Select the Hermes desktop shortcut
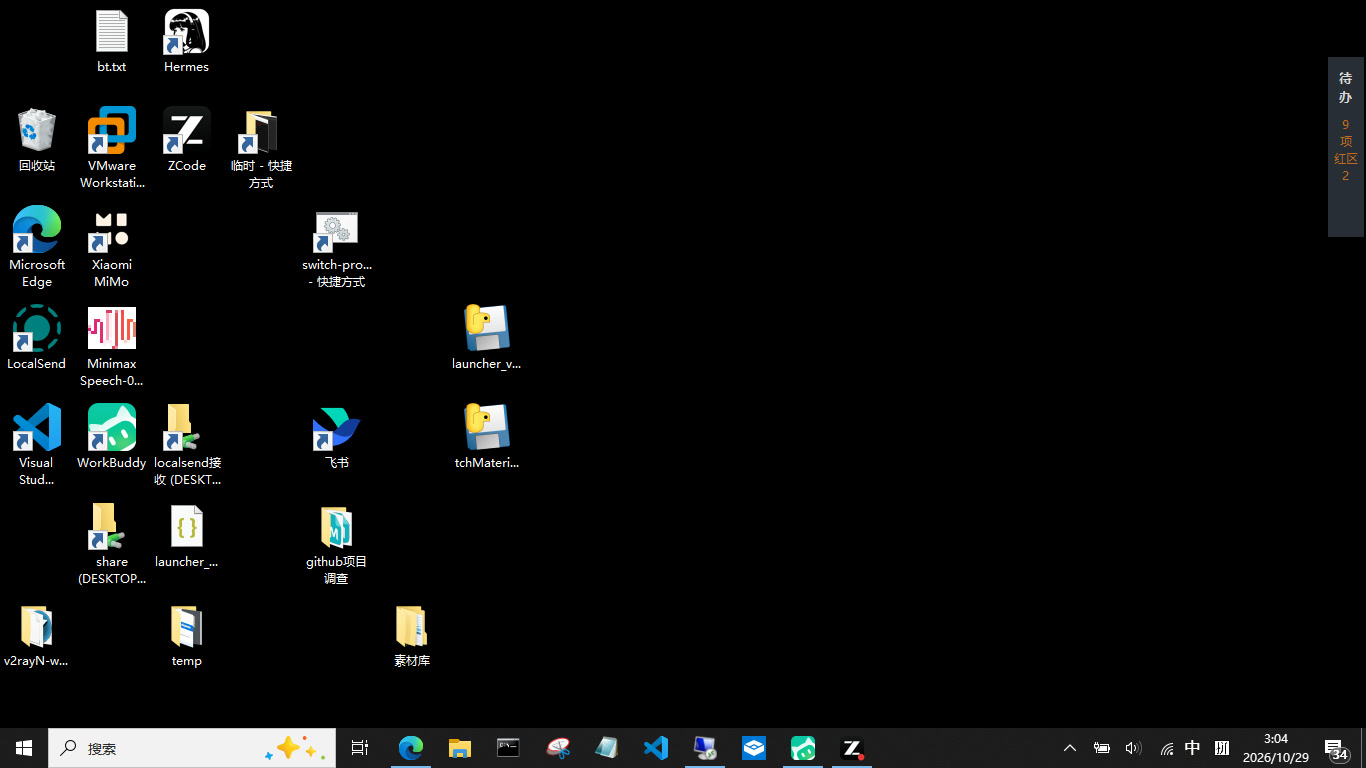 187,41
